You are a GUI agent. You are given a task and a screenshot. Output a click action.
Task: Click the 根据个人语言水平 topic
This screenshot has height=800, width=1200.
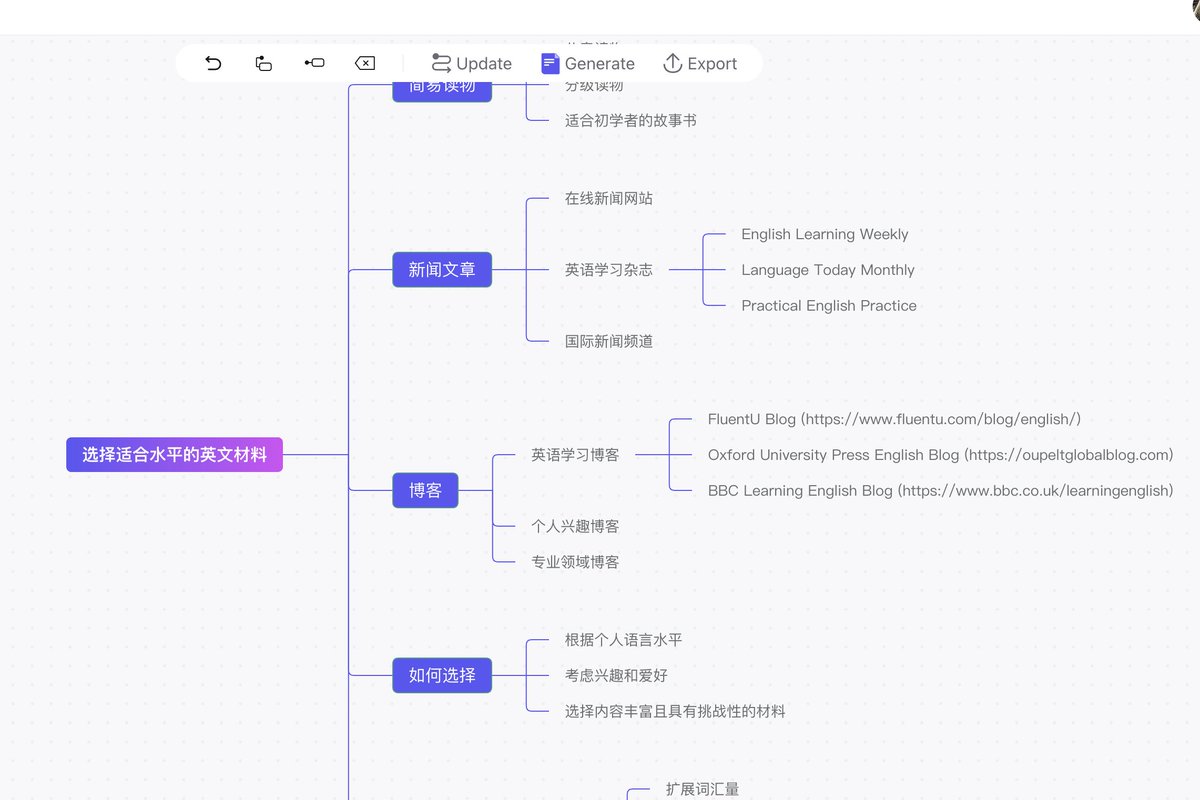click(623, 639)
